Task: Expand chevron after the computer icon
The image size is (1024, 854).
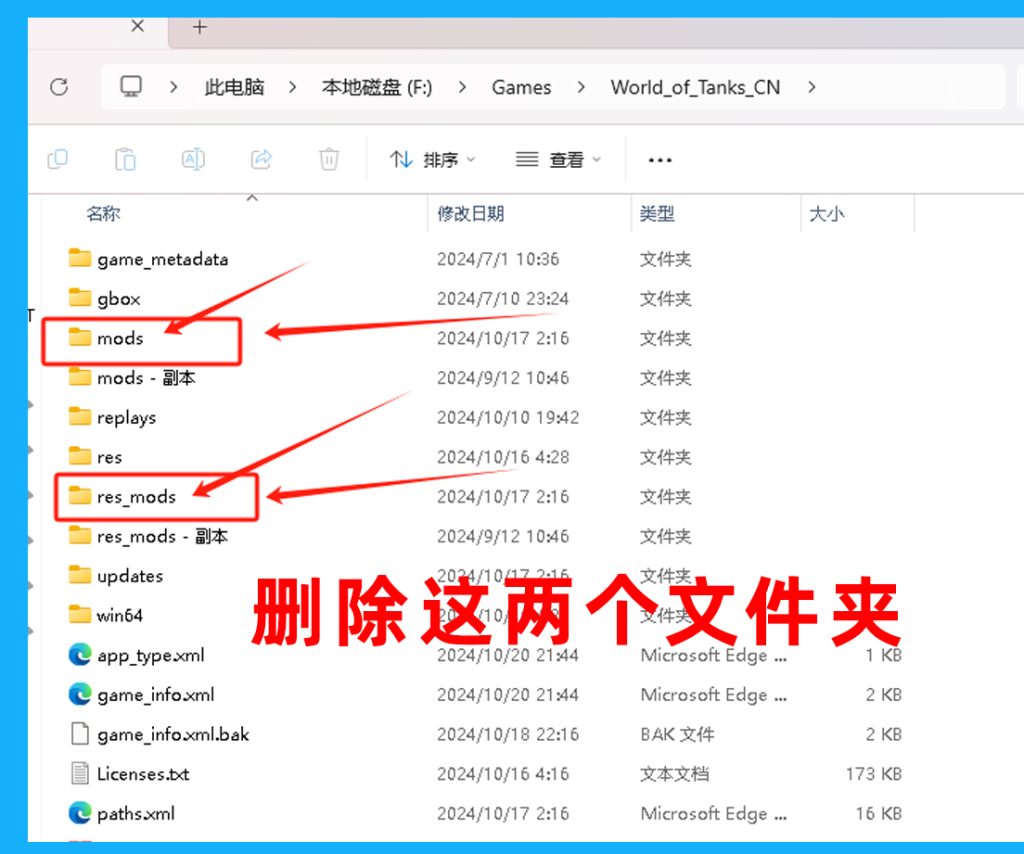Action: (x=173, y=87)
